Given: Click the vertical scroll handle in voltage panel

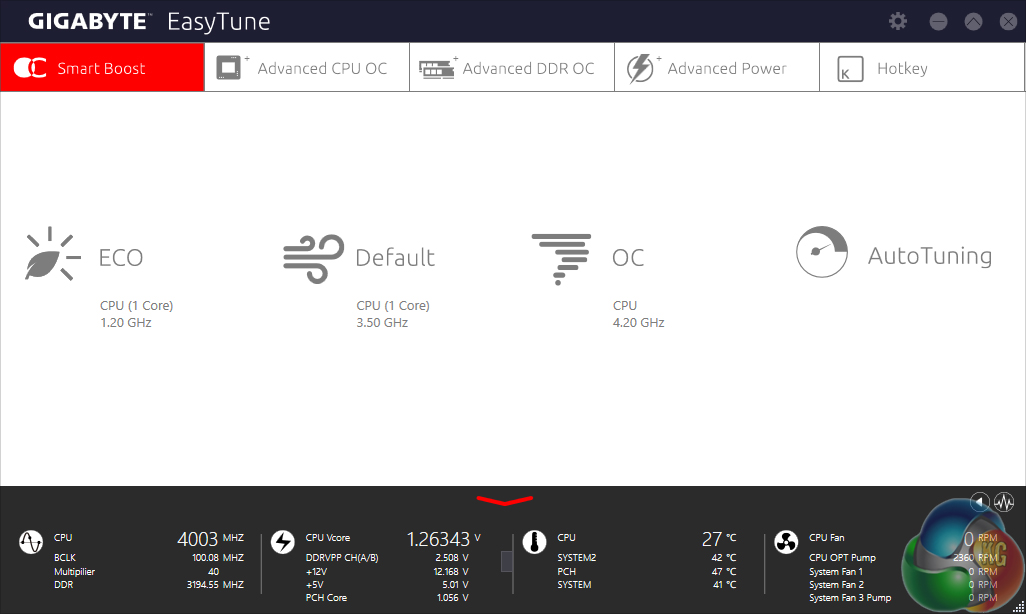Looking at the screenshot, I should click(x=506, y=561).
